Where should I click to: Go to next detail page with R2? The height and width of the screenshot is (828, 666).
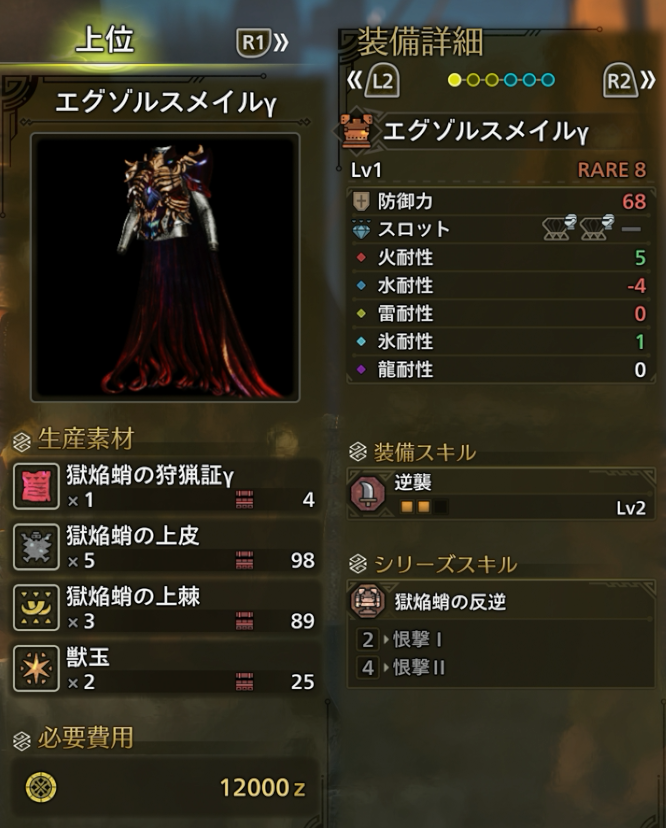coord(629,81)
